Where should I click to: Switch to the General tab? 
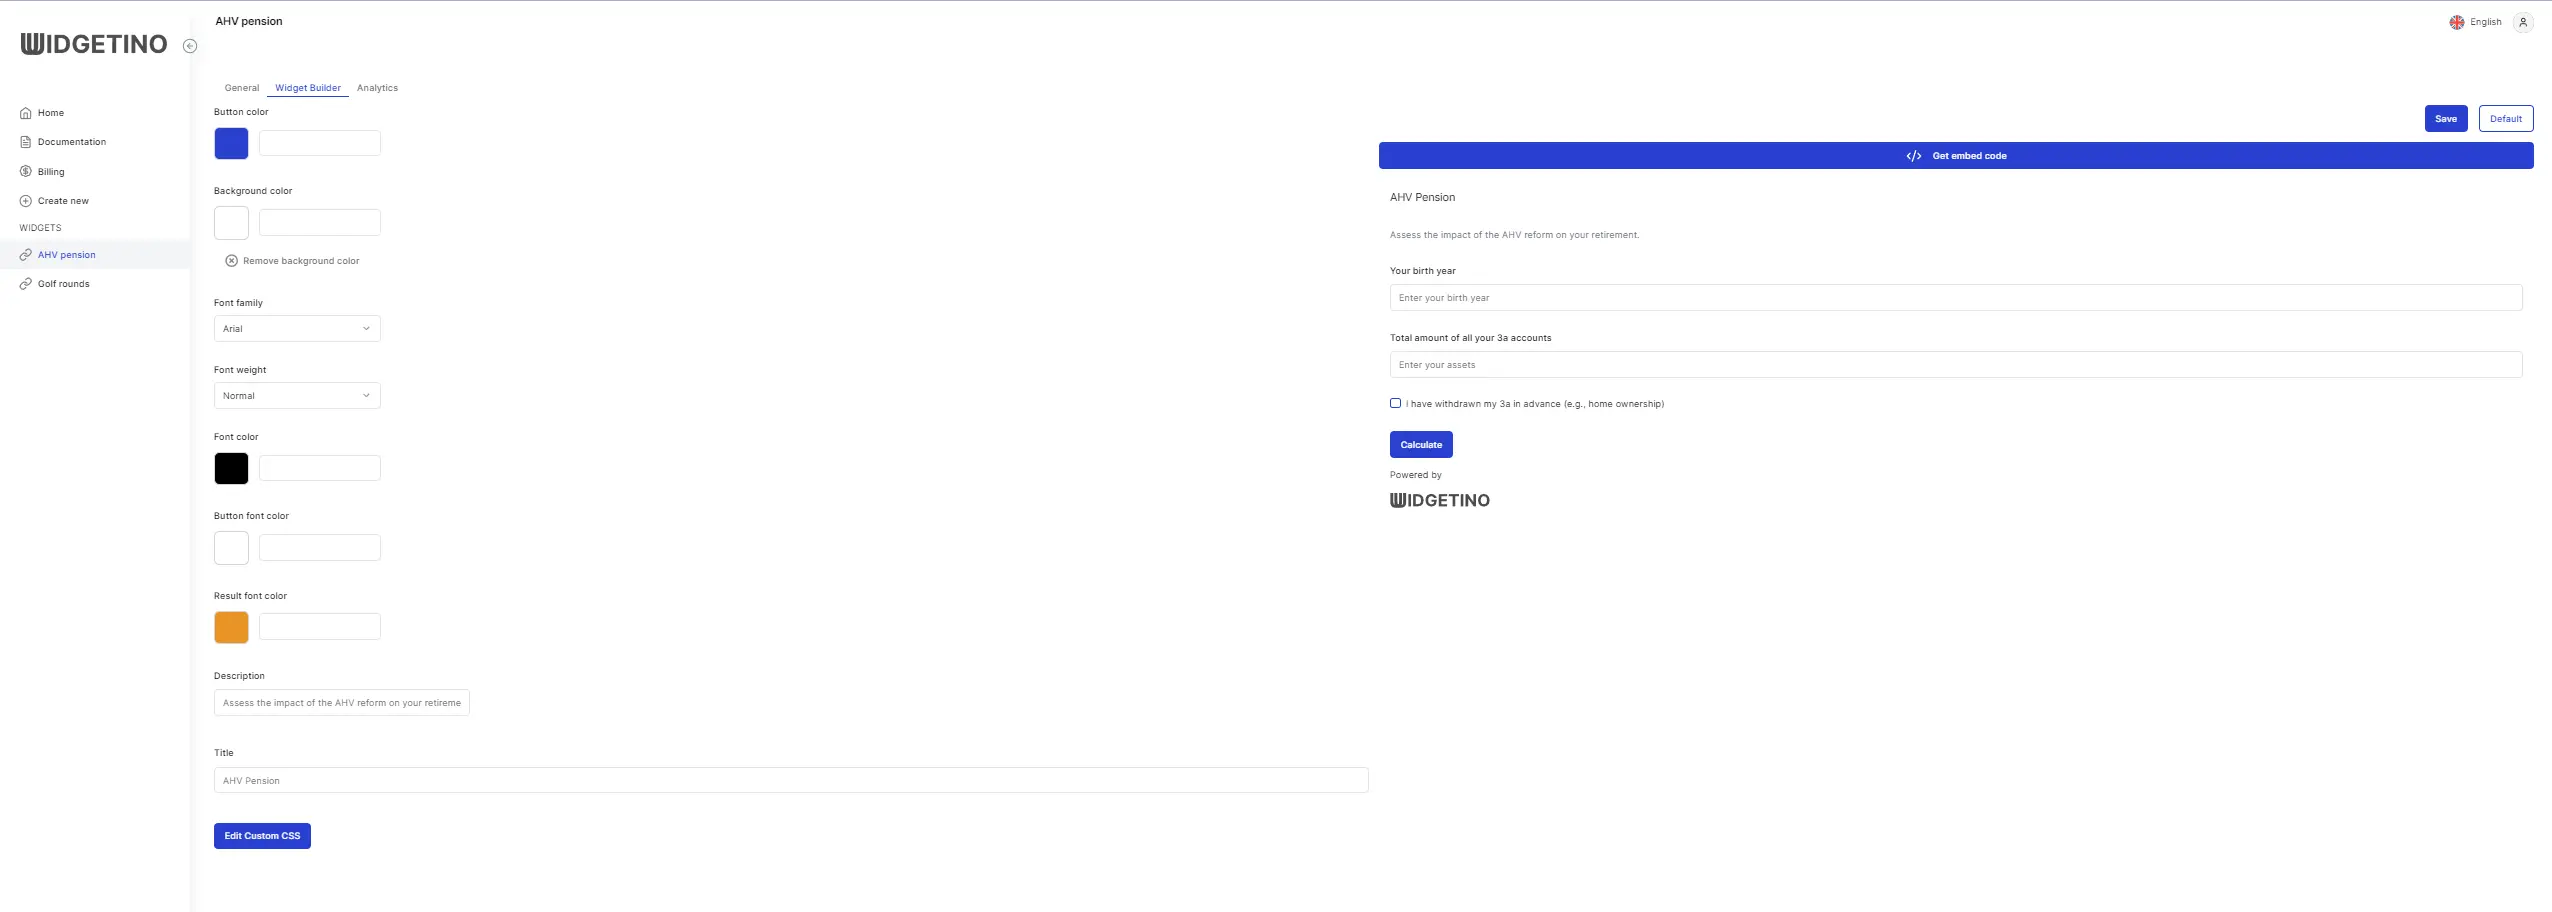pyautogui.click(x=242, y=88)
